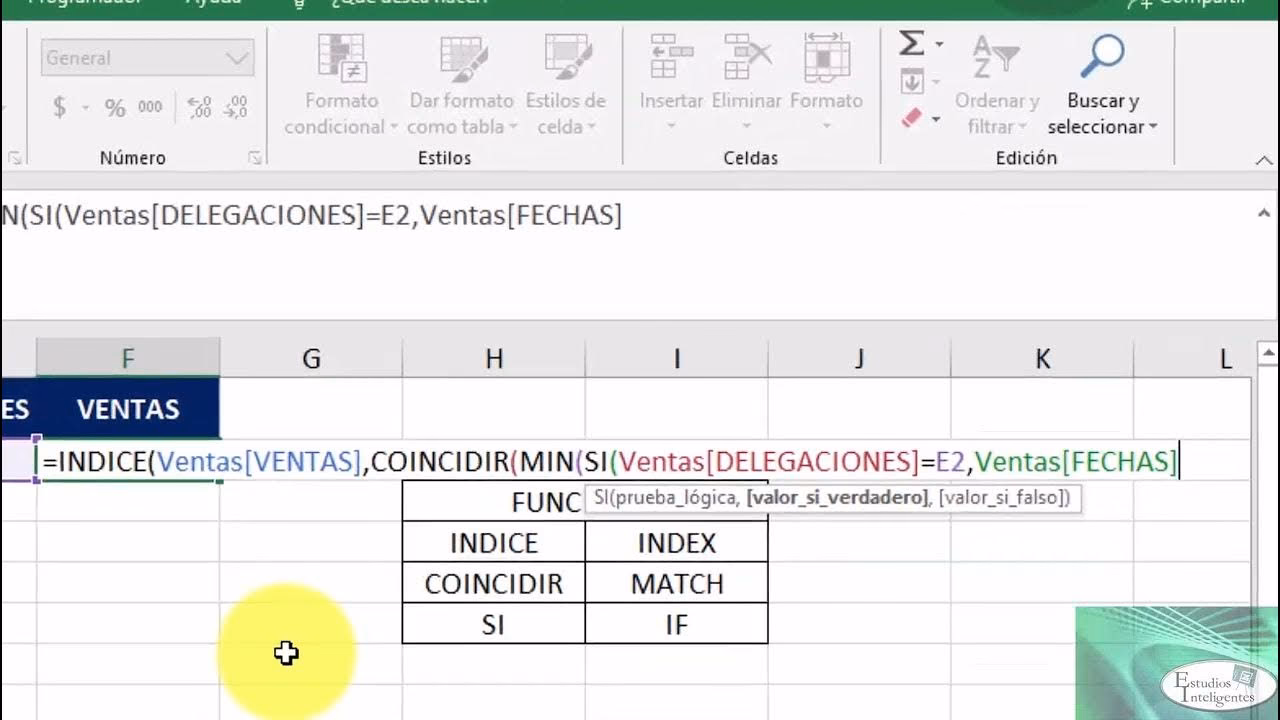Click Formato condicional
This screenshot has height=720, width=1280.
click(340, 80)
